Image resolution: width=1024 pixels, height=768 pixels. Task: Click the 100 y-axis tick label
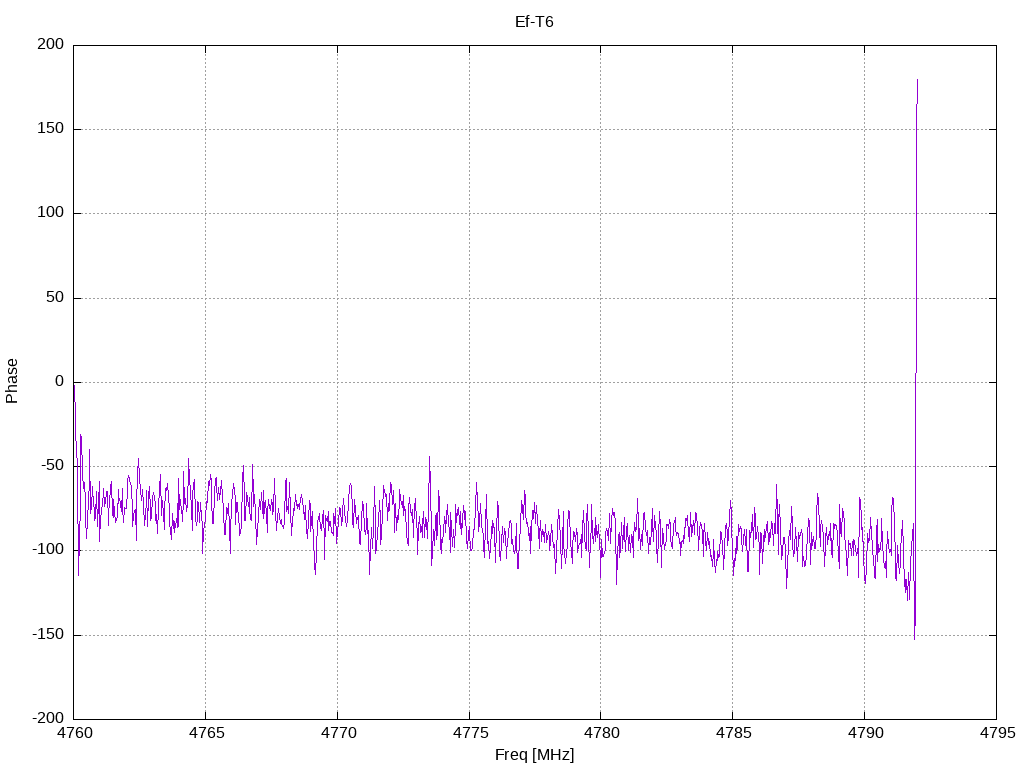coord(52,213)
